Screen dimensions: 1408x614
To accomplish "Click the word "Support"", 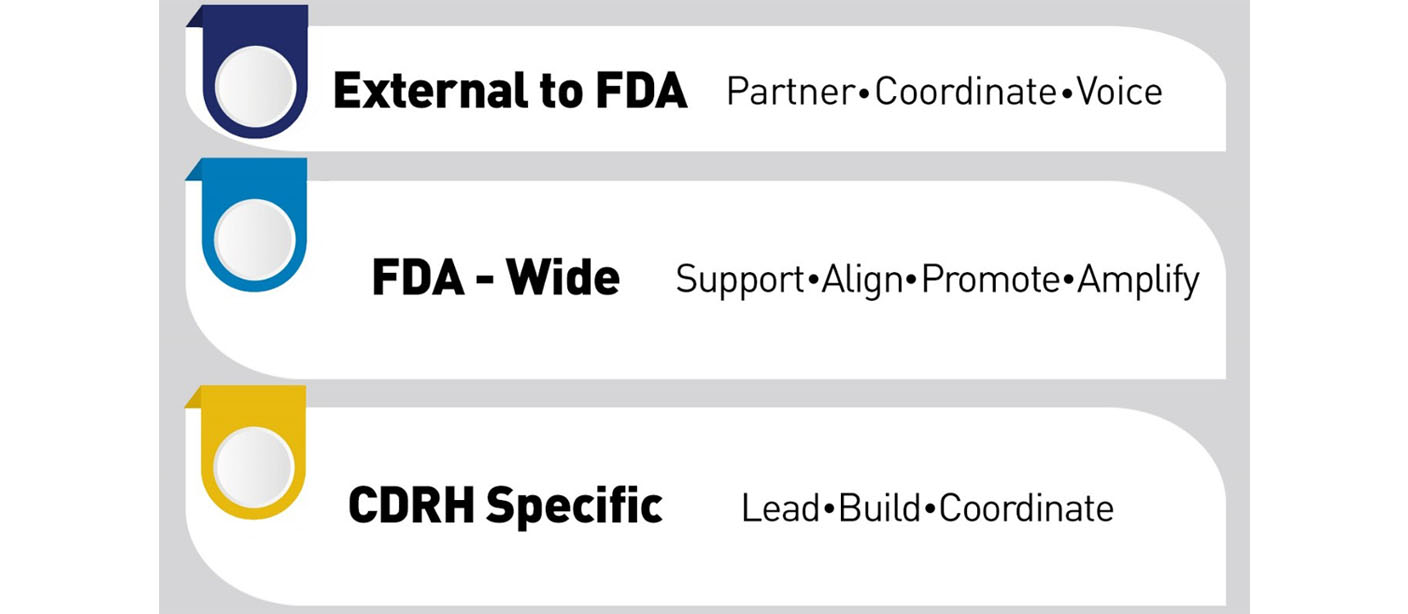I will [740, 280].
